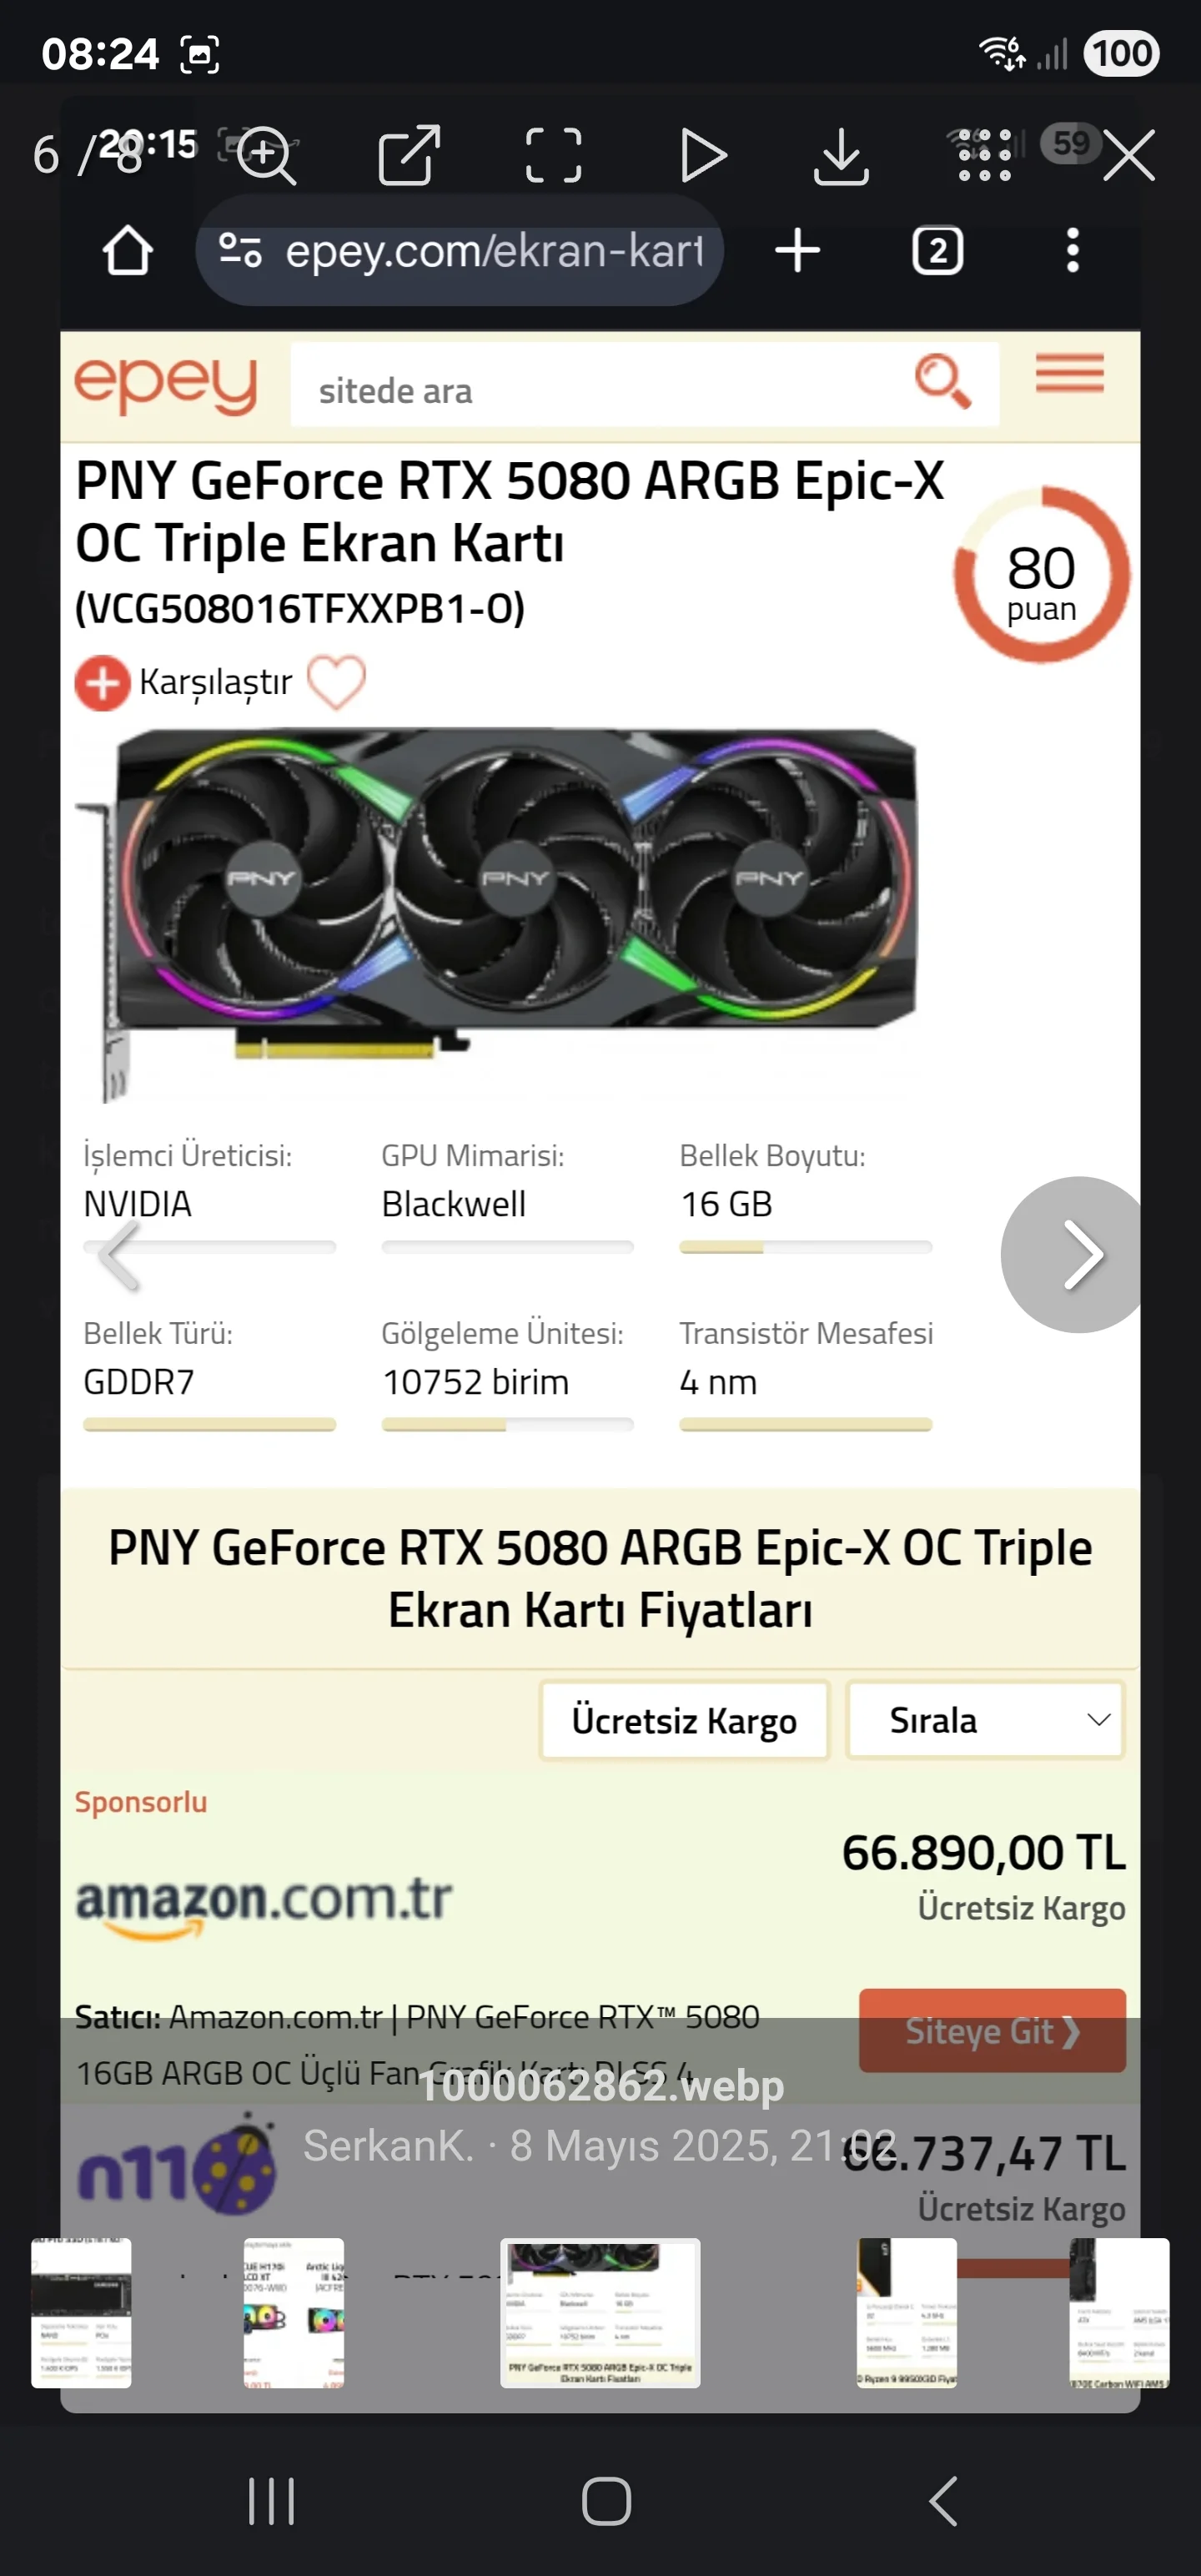This screenshot has width=1201, height=2576.
Task: Open the browser three-dot menu
Action: pyautogui.click(x=1072, y=250)
